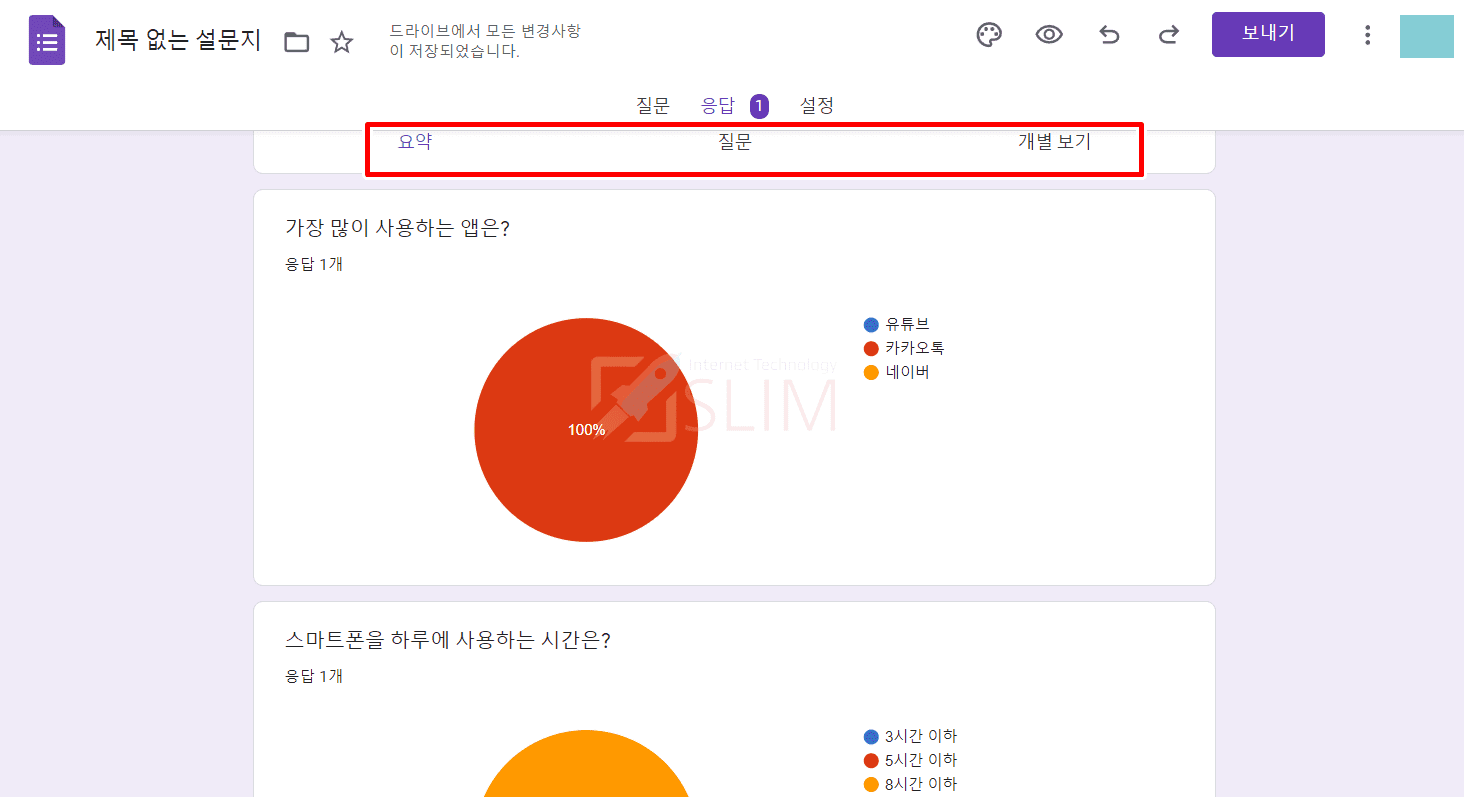The width and height of the screenshot is (1464, 797).
Task: Click the 5시간 이하 legend entry
Action: 910,760
